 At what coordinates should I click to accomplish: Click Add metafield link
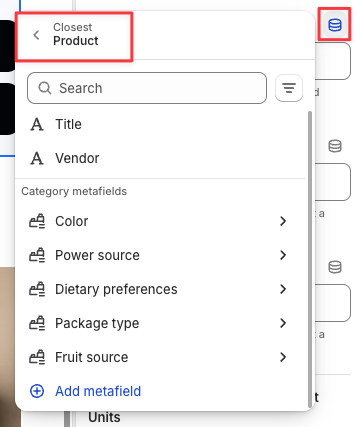(98, 391)
